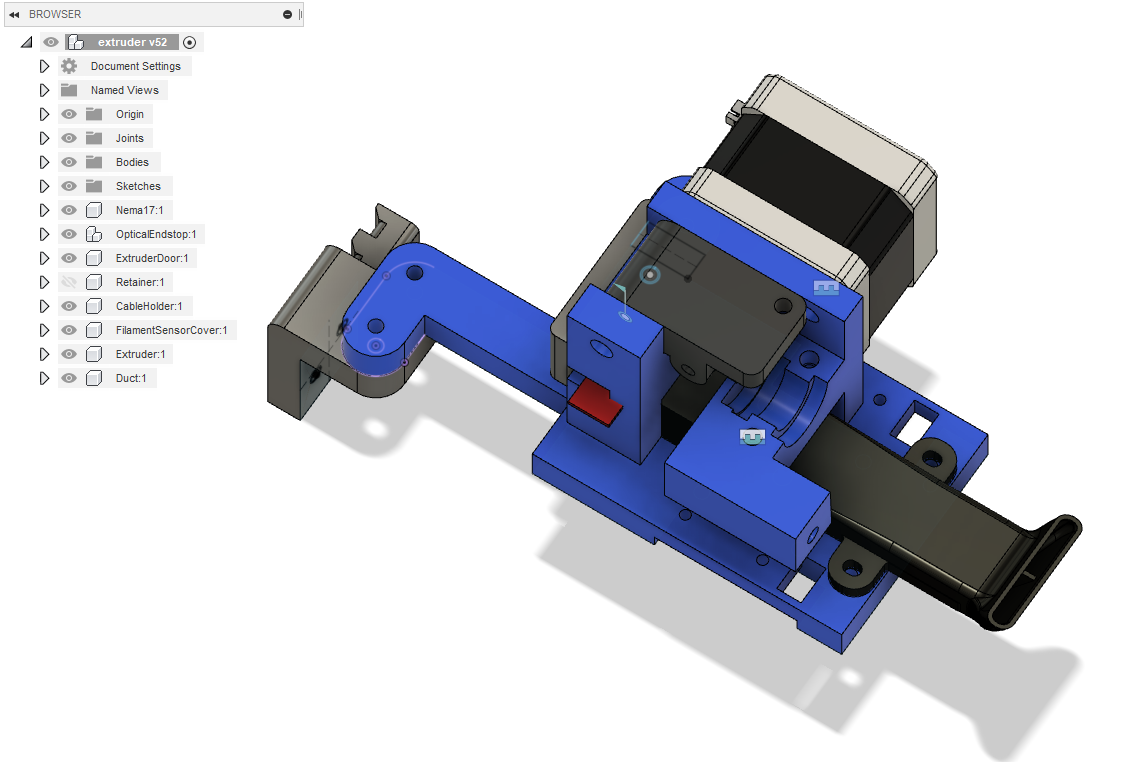Hide the OpticalEndstop:1 component
The image size is (1141, 762).
(69, 234)
